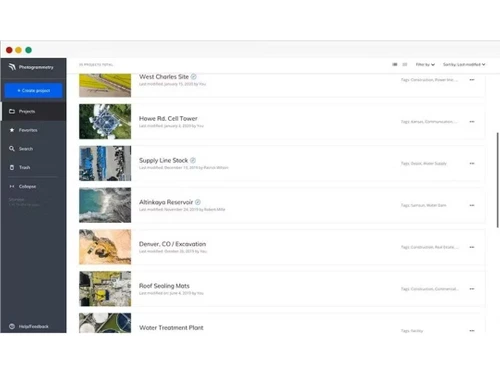This screenshot has width=500, height=375.
Task: Open the Denver, CO / Excavation thumbnail
Action: 105,247
